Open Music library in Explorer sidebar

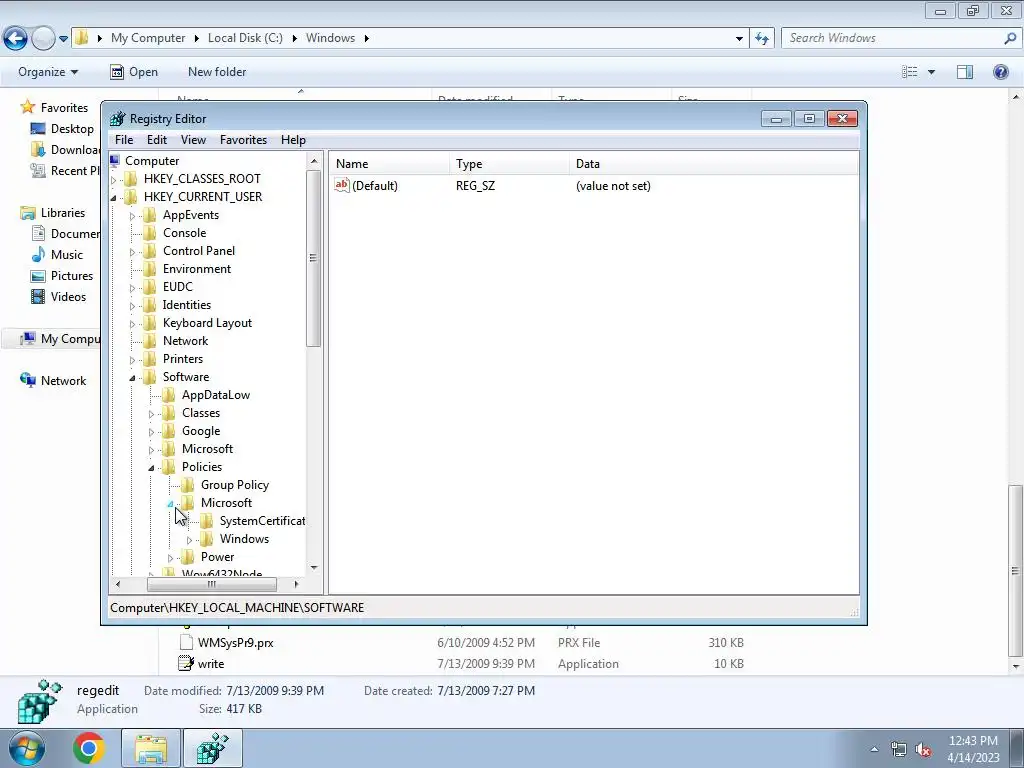pyautogui.click(x=57, y=255)
